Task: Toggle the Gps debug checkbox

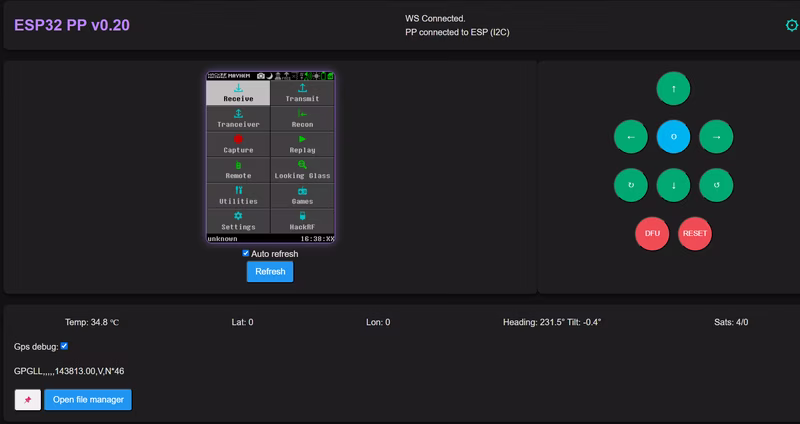Action: coord(64,346)
